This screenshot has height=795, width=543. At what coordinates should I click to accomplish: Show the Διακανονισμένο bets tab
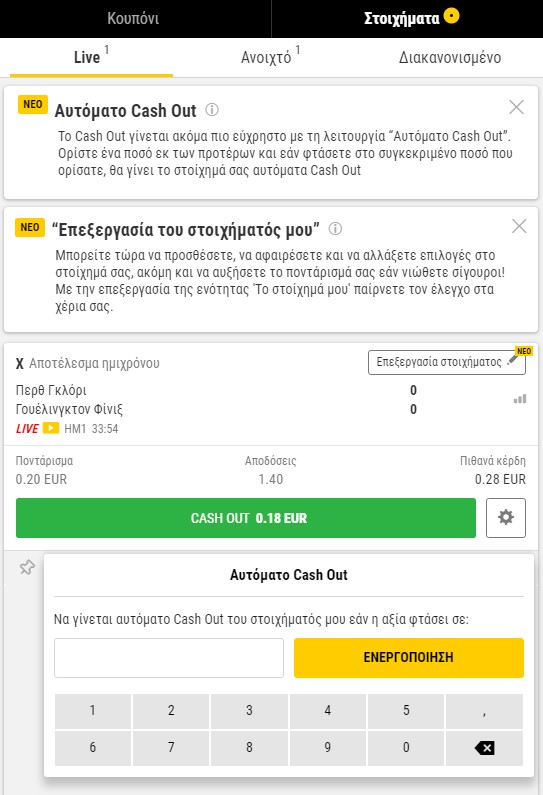(450, 57)
